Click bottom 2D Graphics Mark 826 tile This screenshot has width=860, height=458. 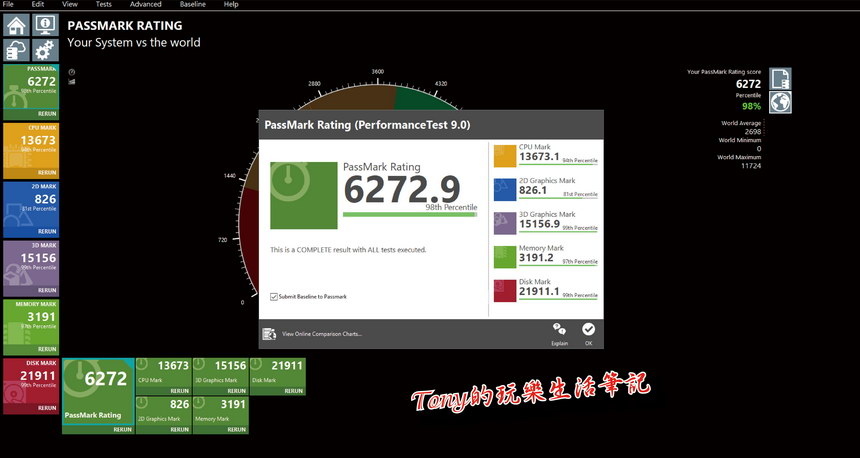coord(163,415)
